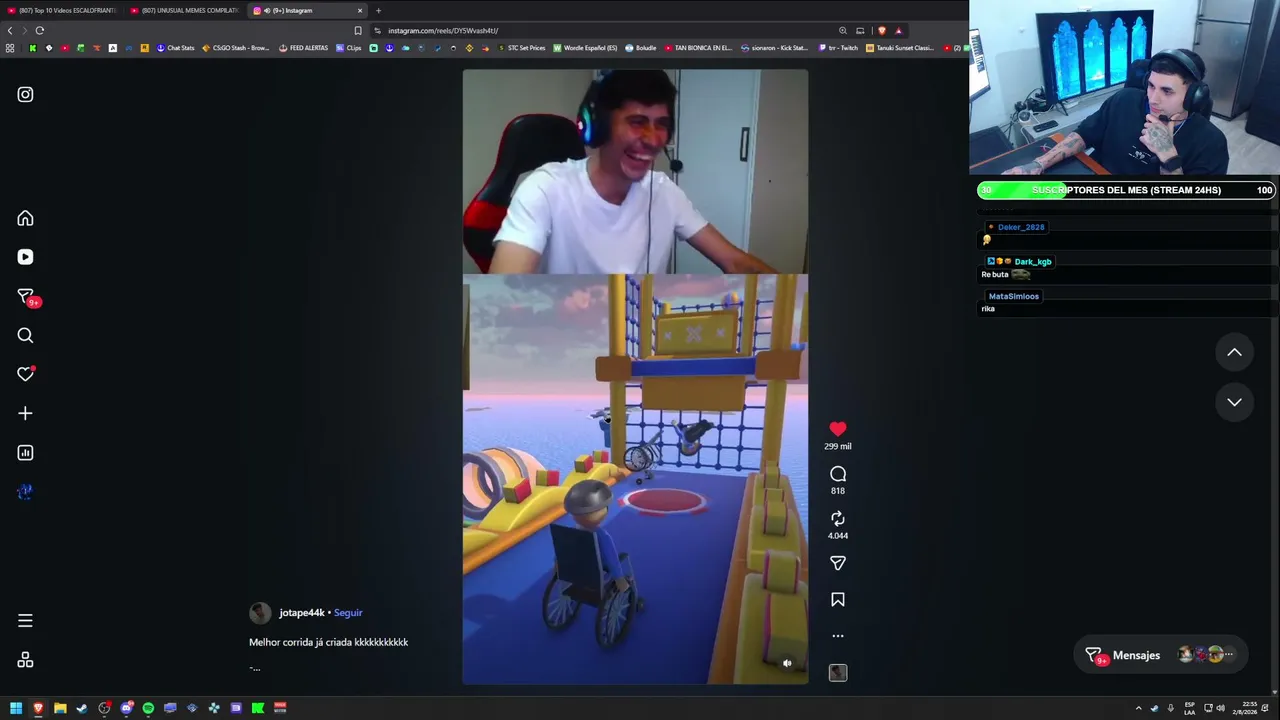Open the Reels icon in sidebar
This screenshot has height=720, width=1280.
25,257
